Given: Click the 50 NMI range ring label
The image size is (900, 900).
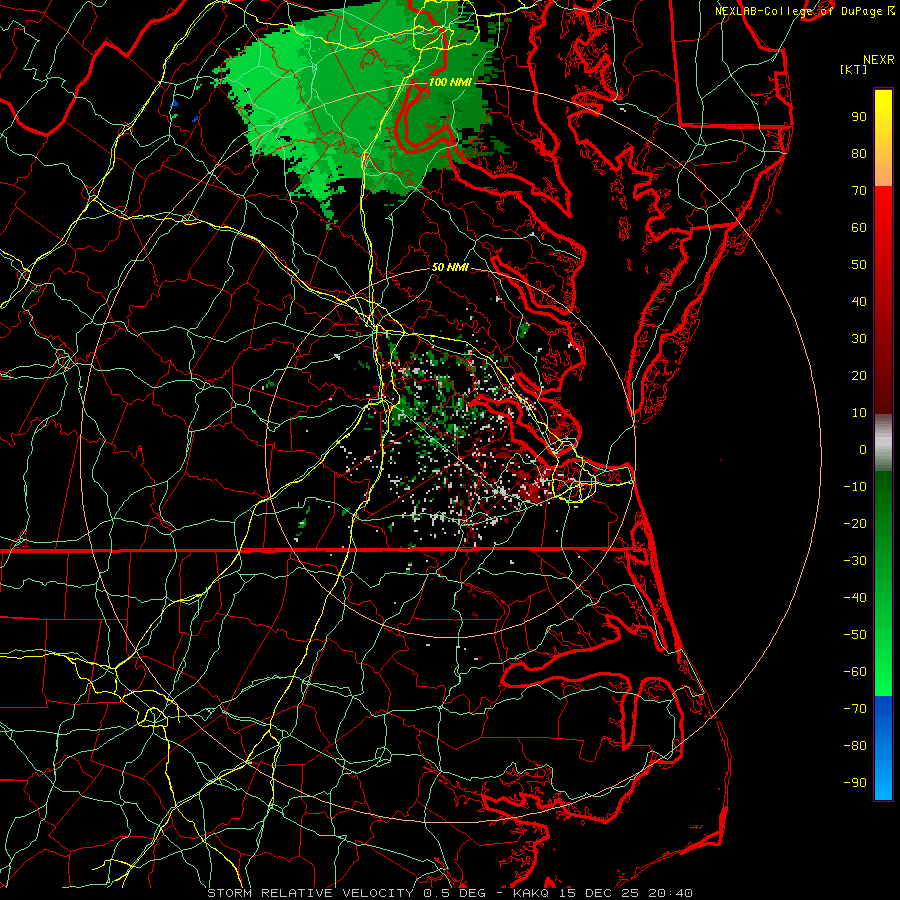Looking at the screenshot, I should [450, 267].
